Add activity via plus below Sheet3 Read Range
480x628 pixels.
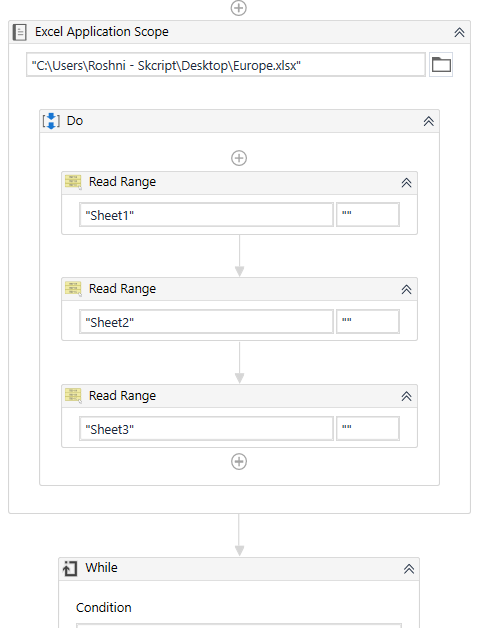239,461
